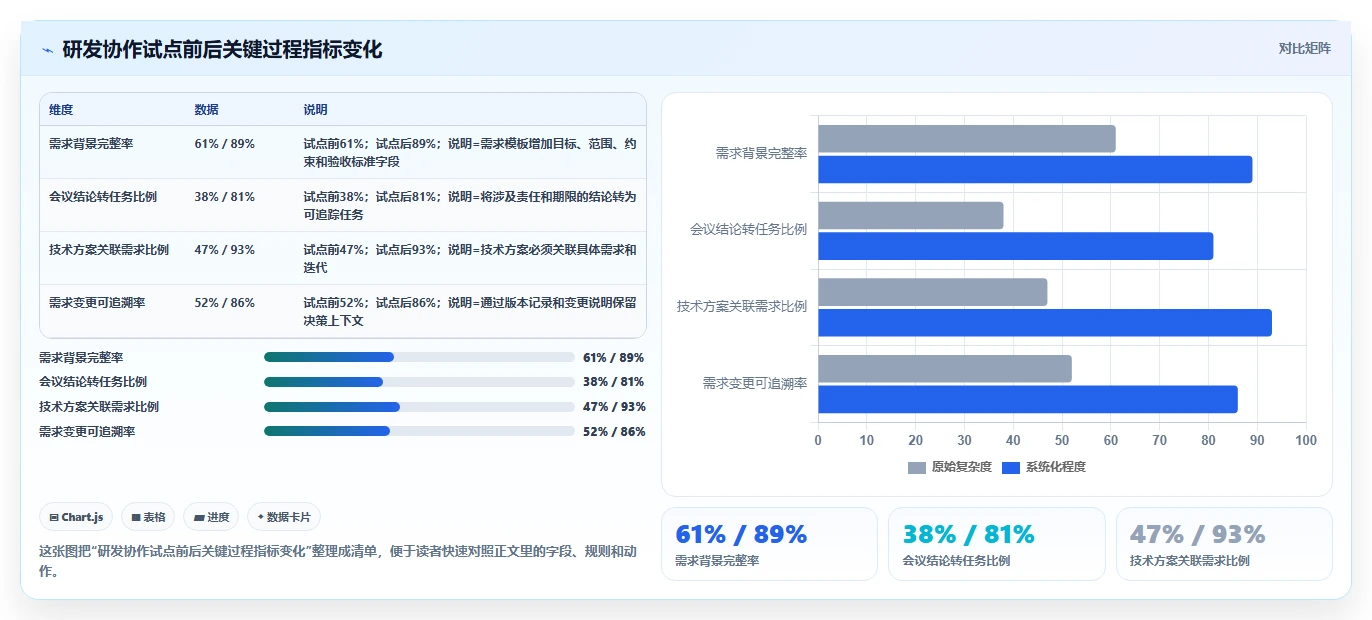Viewport: 1372px width, 620px height.
Task: Click the 表格 chip
Action: [x=148, y=517]
